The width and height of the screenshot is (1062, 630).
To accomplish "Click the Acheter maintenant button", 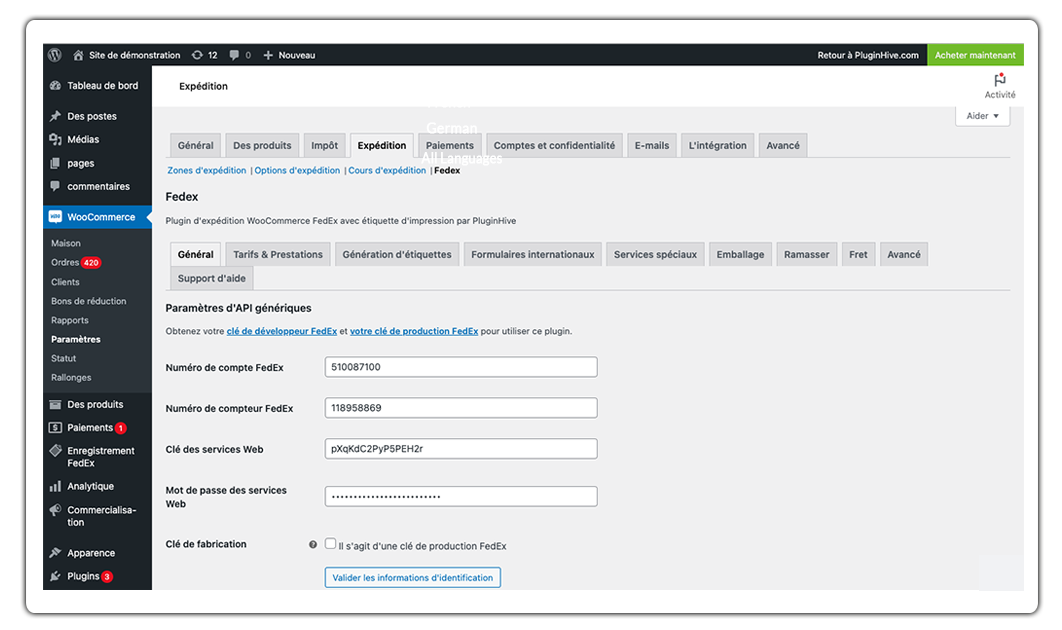I will pos(975,55).
